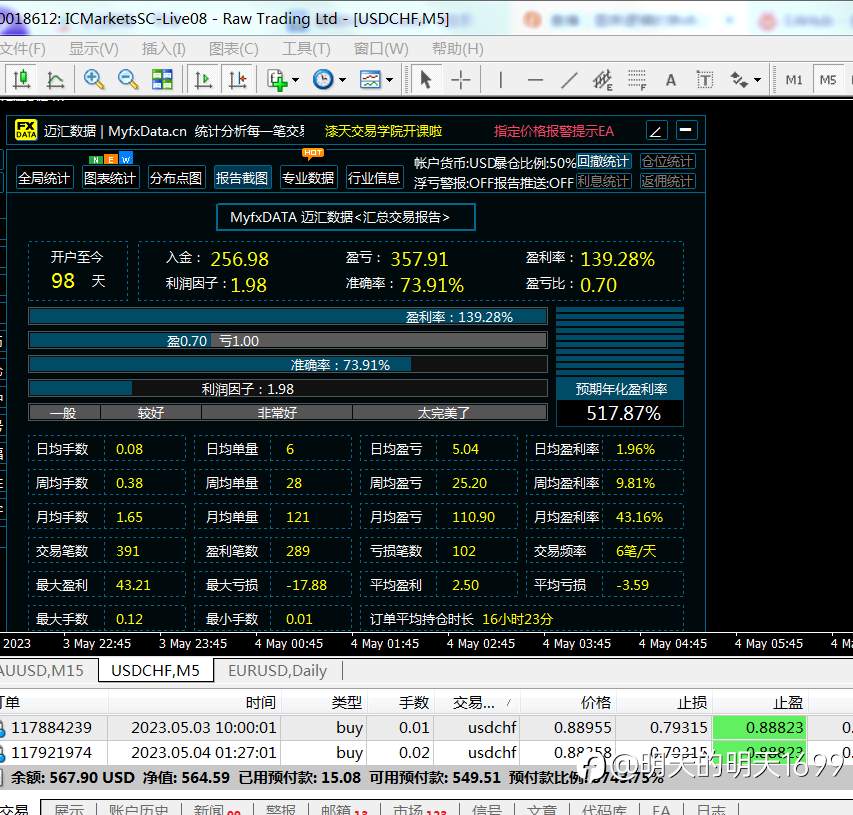Open 回撤统计 drawdown statistics
This screenshot has width=853, height=815.
point(603,162)
